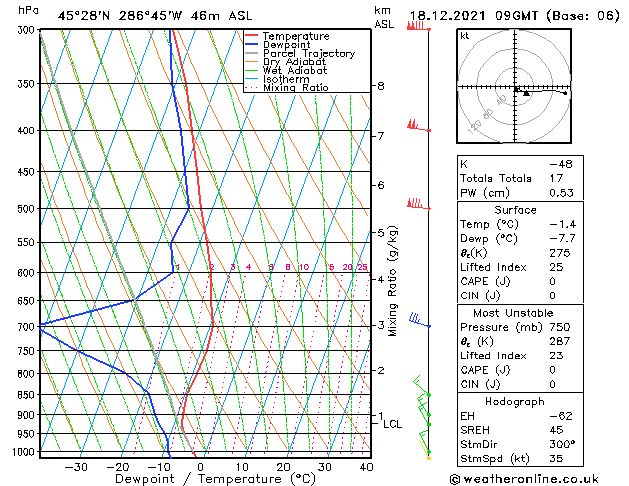
Task: Click the PW (cm) value 0.53
Action: coord(561,193)
